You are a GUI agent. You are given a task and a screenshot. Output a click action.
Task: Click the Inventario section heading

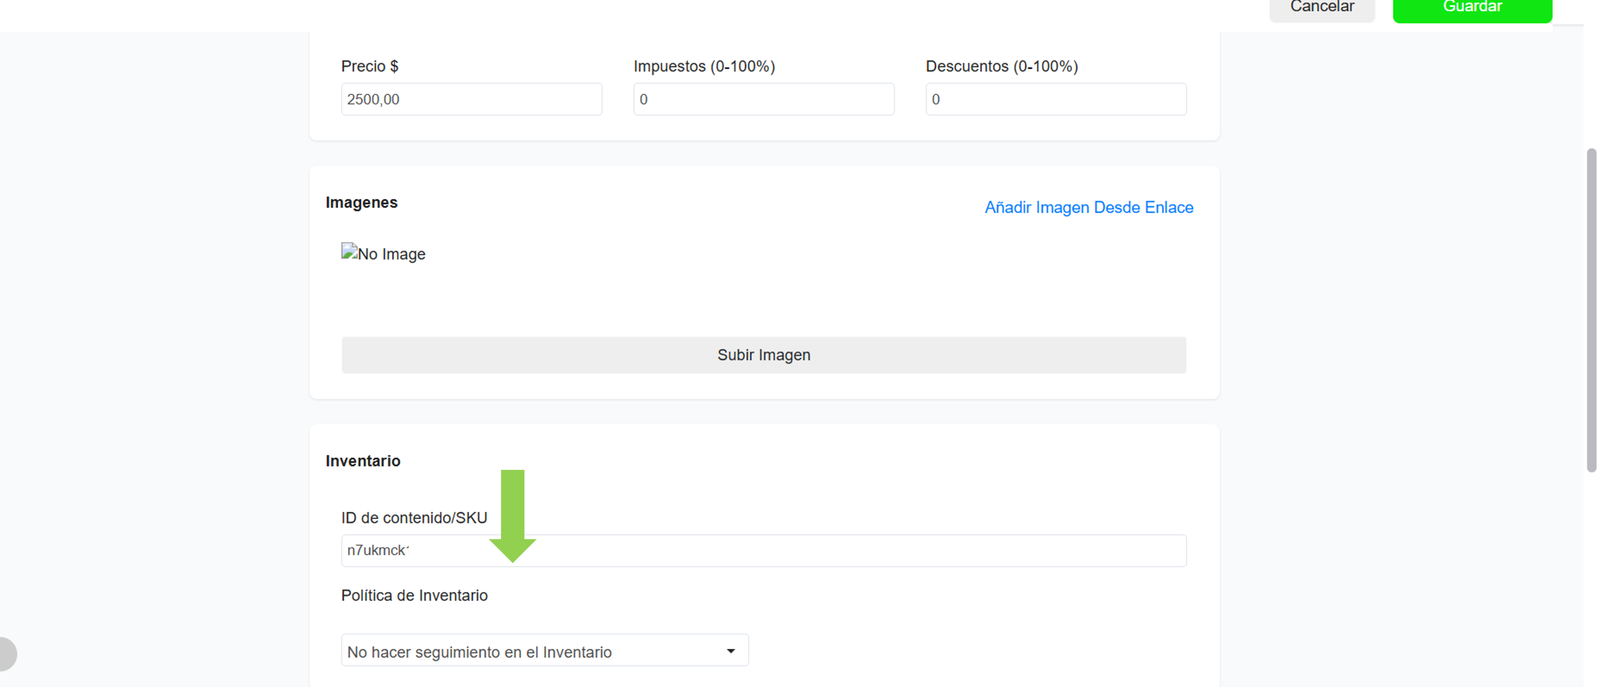(x=362, y=461)
